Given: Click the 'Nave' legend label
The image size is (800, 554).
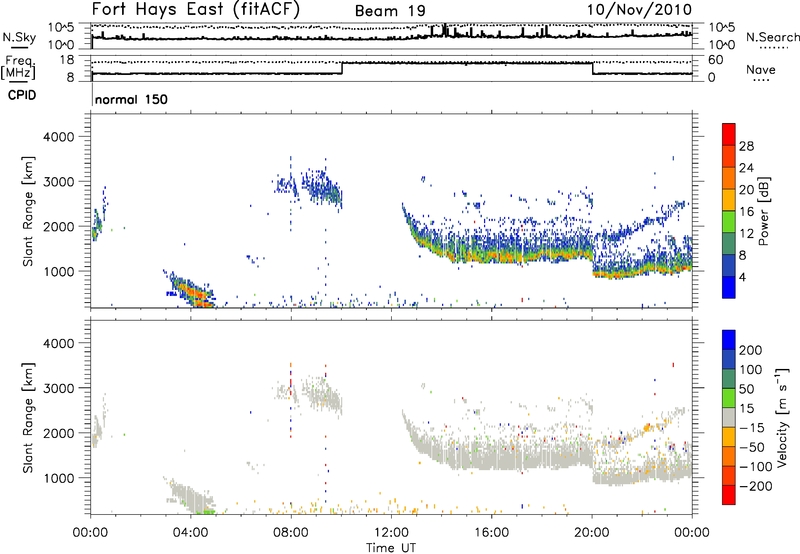Looking at the screenshot, I should tap(761, 70).
